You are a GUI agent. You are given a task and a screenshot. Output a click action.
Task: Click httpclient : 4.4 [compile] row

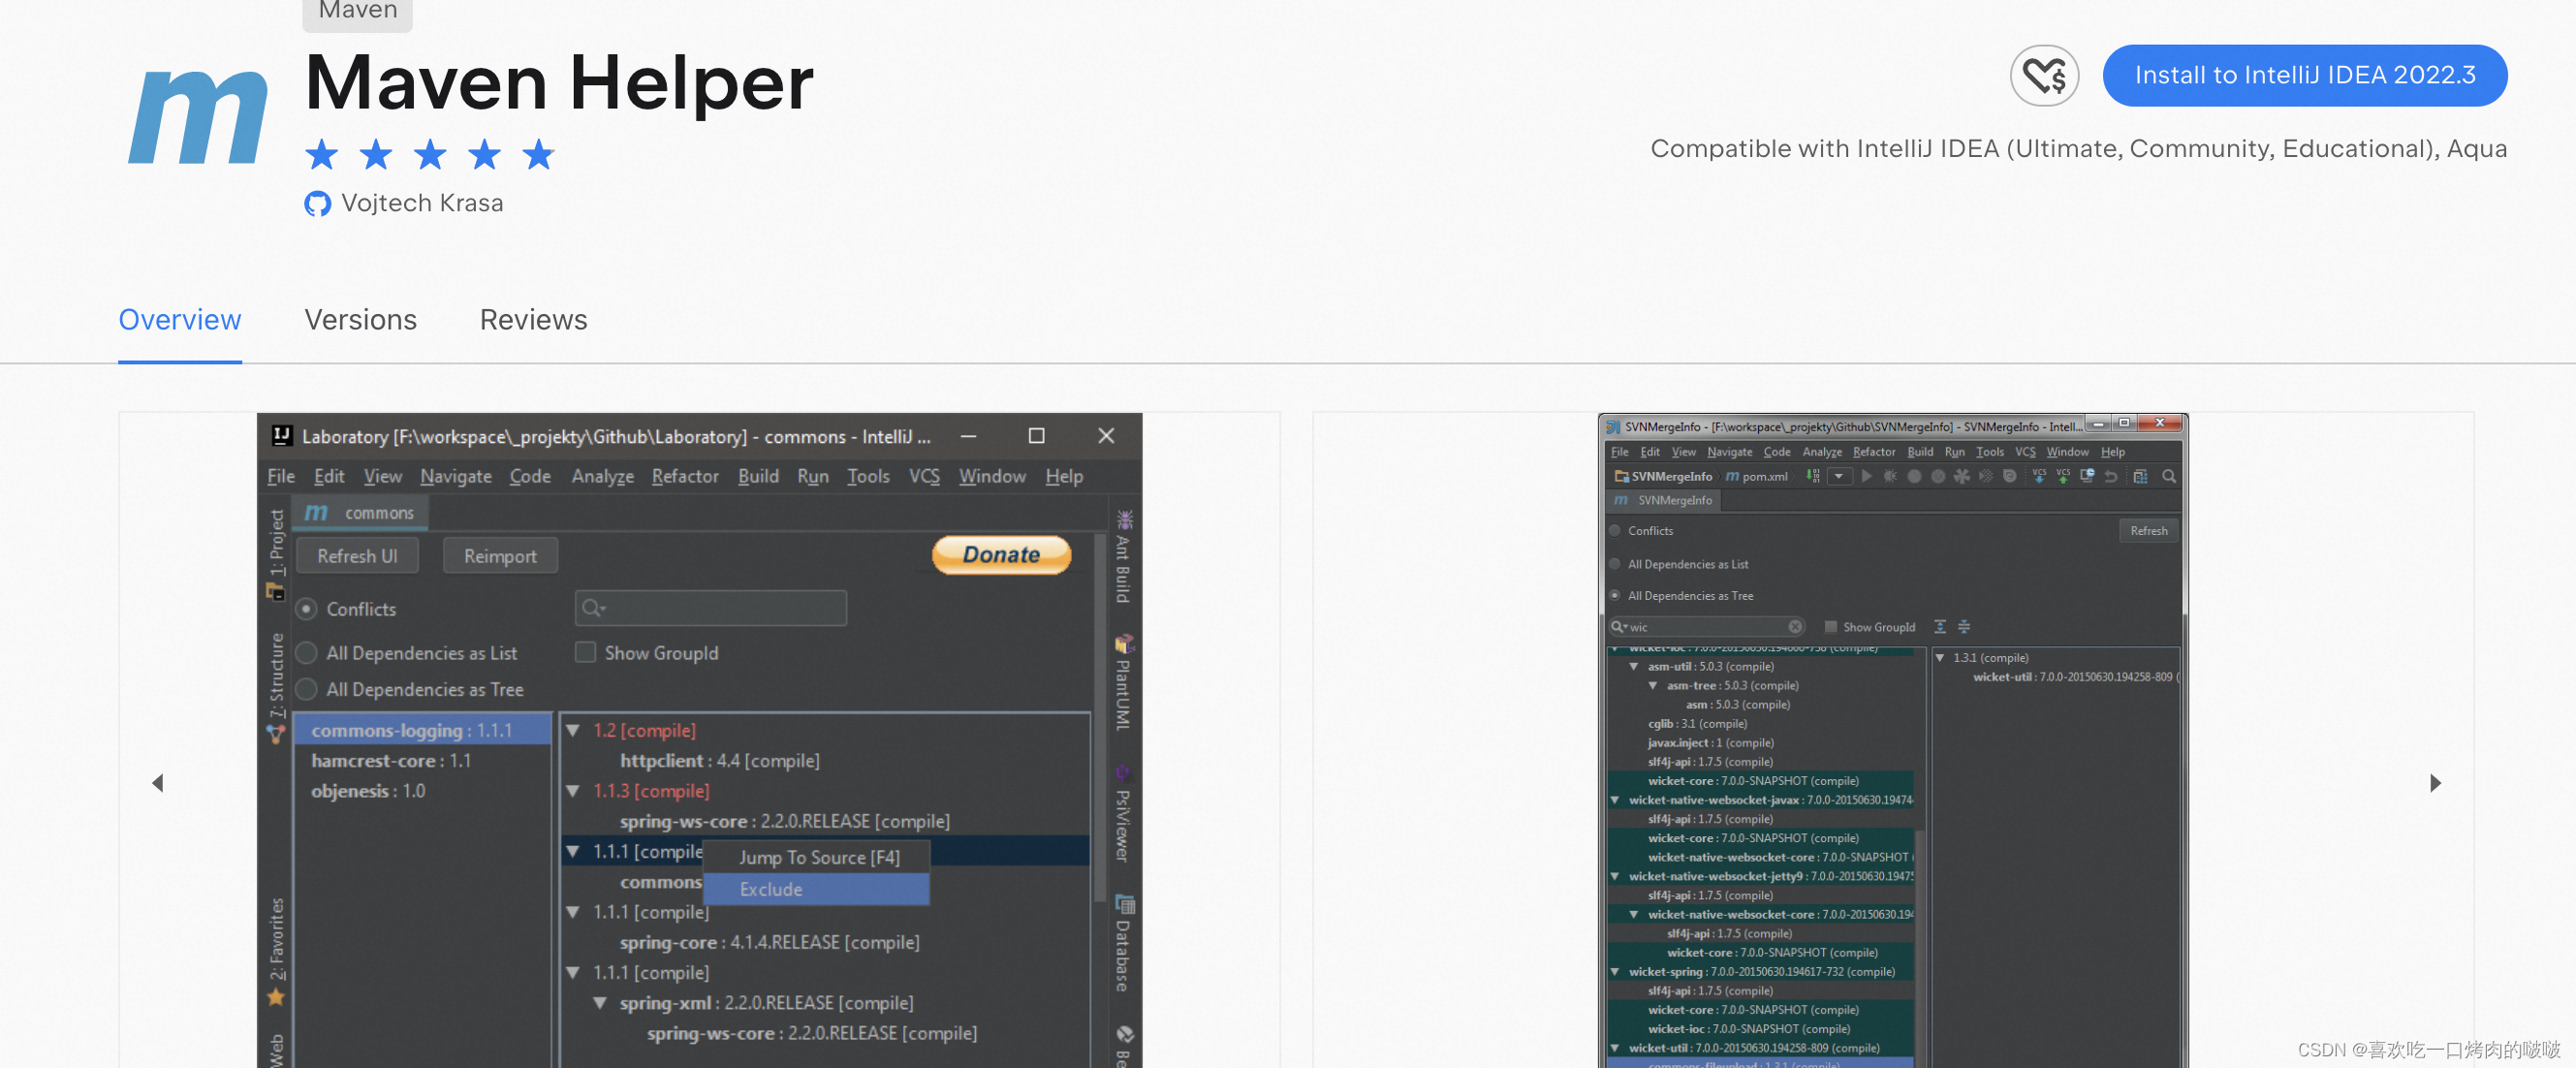click(720, 761)
